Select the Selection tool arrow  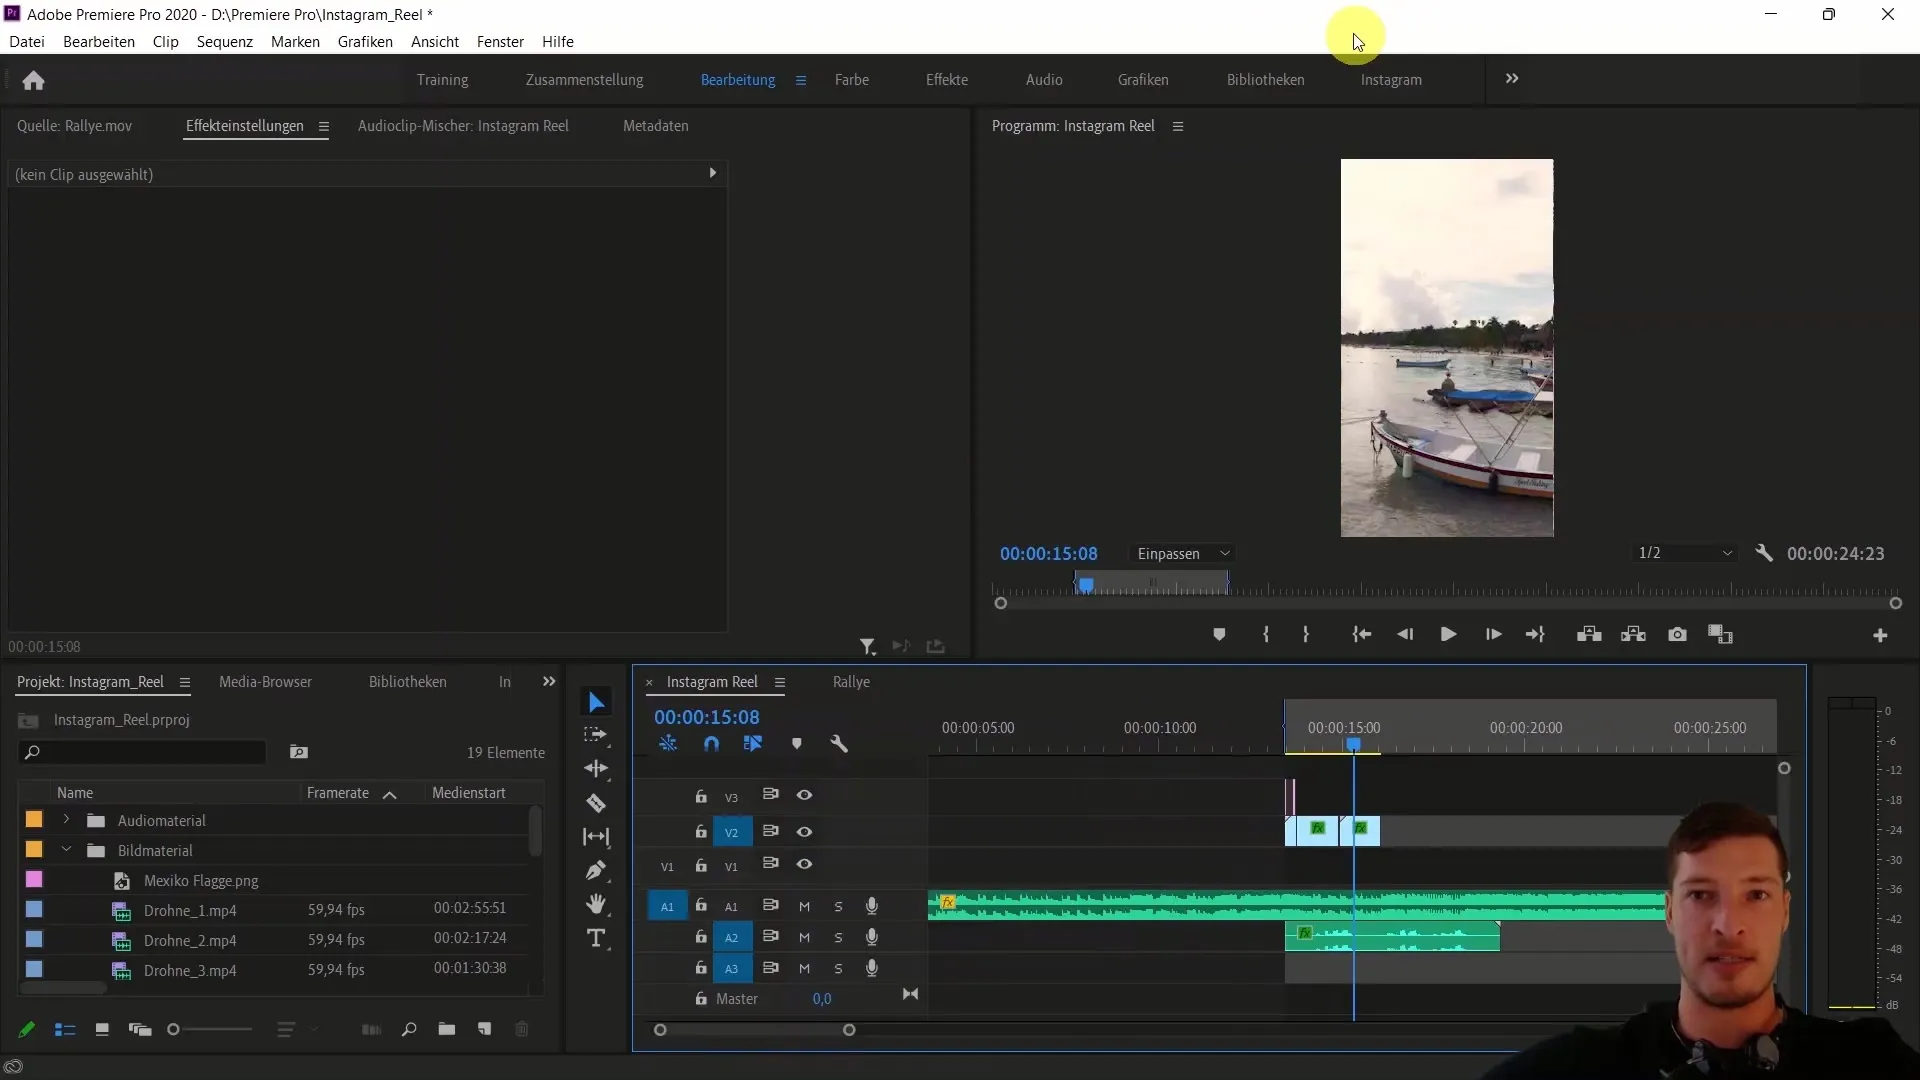[x=596, y=702]
